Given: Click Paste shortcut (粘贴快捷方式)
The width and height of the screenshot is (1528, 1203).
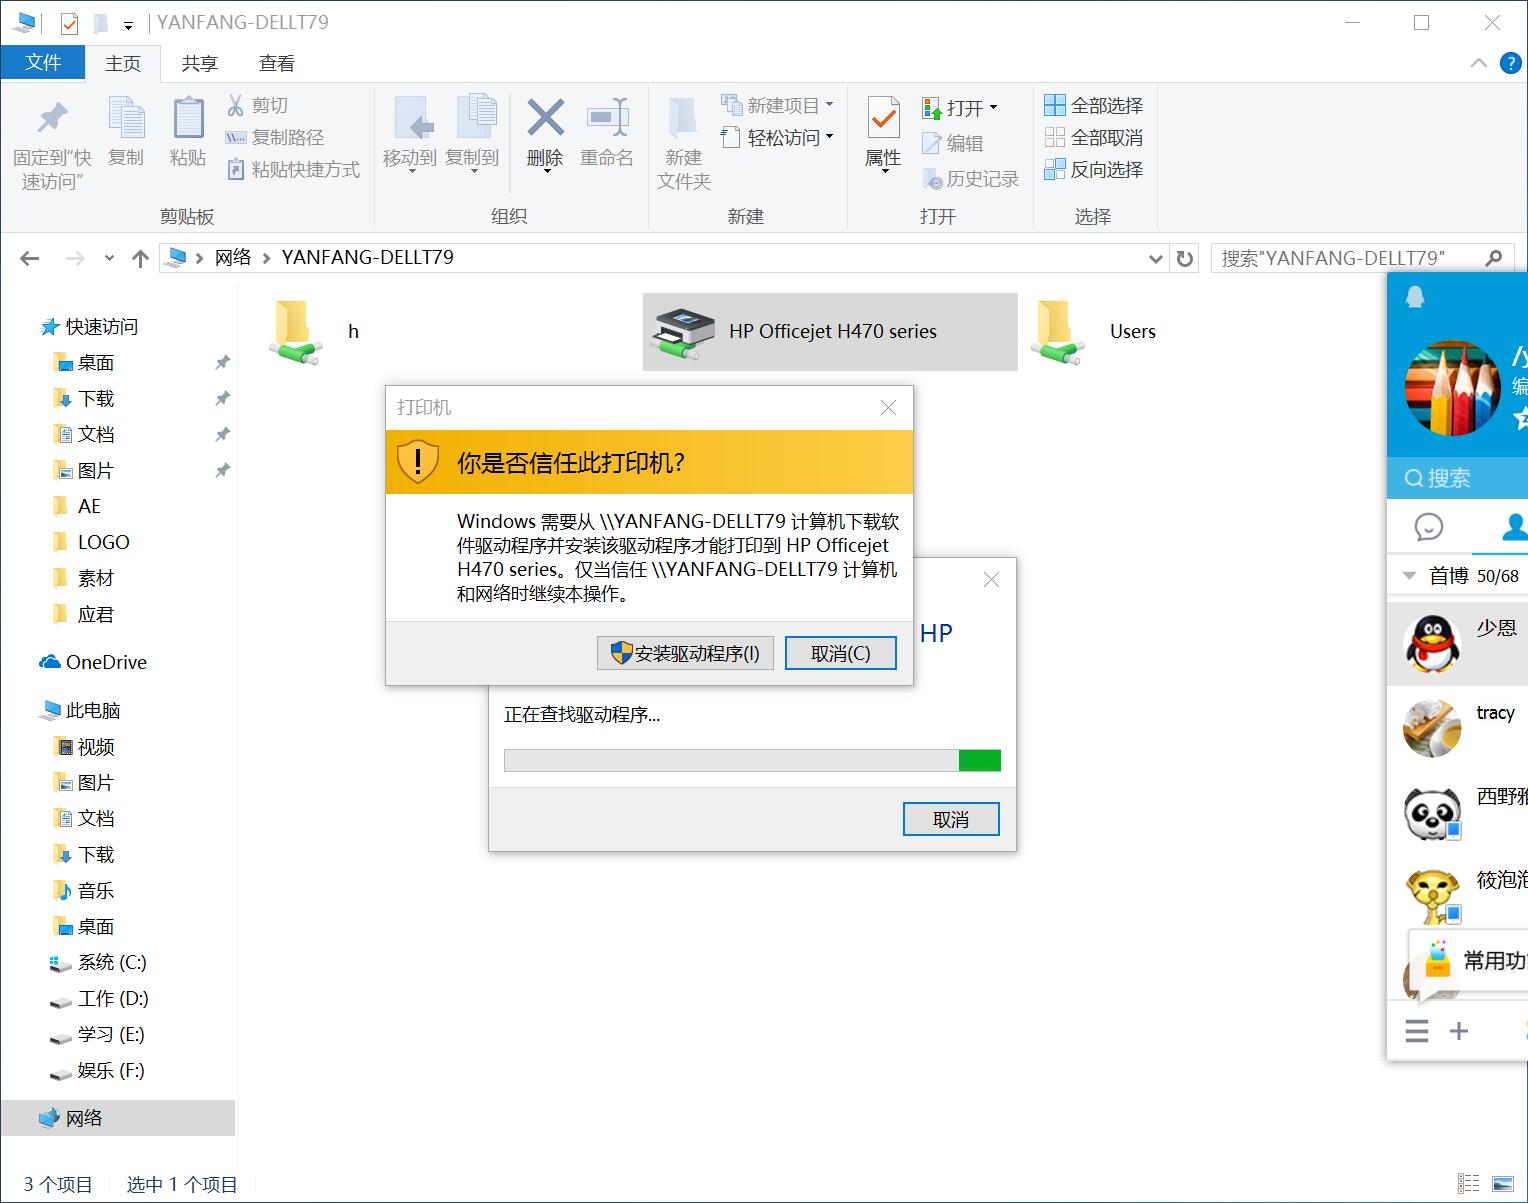Looking at the screenshot, I should [x=293, y=169].
